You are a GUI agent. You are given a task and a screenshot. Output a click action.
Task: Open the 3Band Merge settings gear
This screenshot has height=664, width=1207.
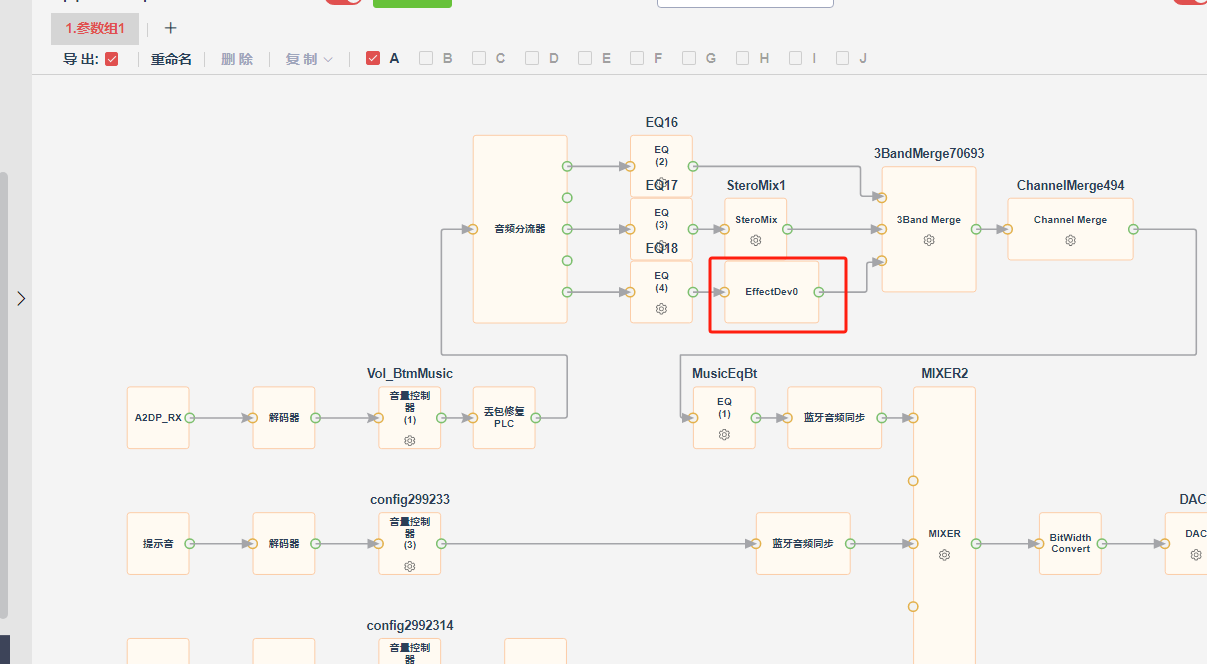pyautogui.click(x=929, y=241)
